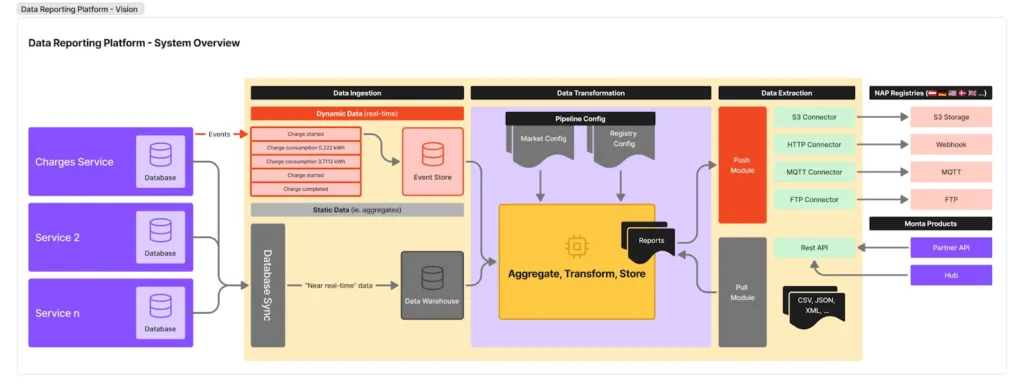Click the 'Data Reporting Platform - System Overview' title
1024x392 pixels.
point(134,43)
